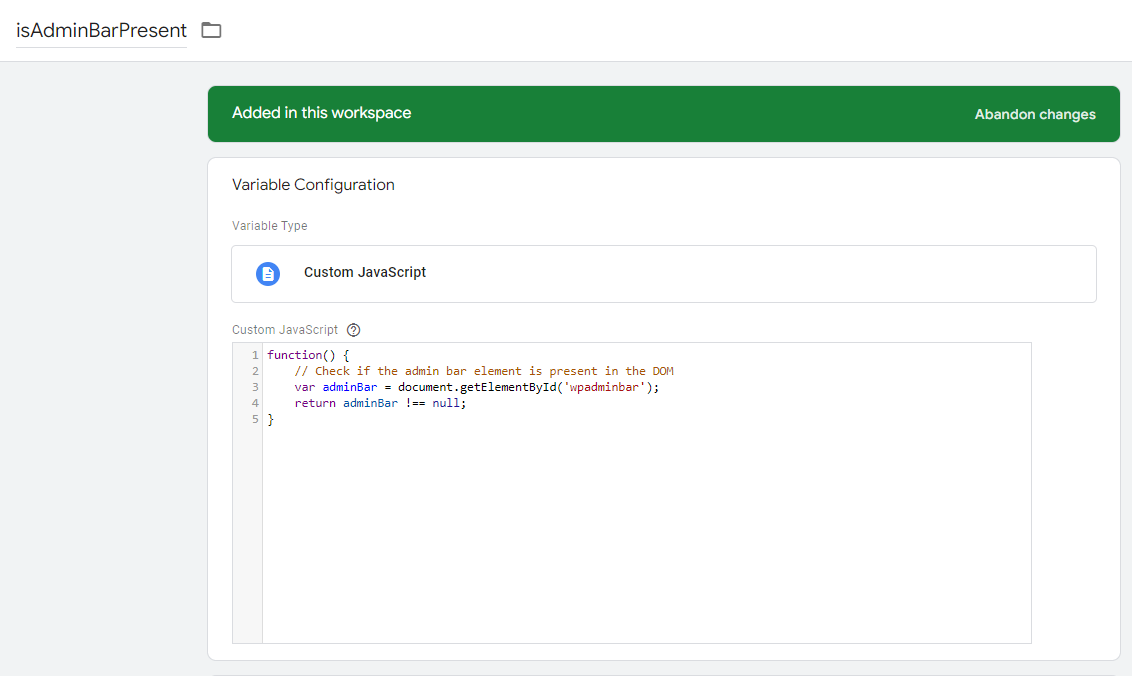The width and height of the screenshot is (1132, 676).
Task: Click the blue Custom JavaScript document icon
Action: point(268,273)
